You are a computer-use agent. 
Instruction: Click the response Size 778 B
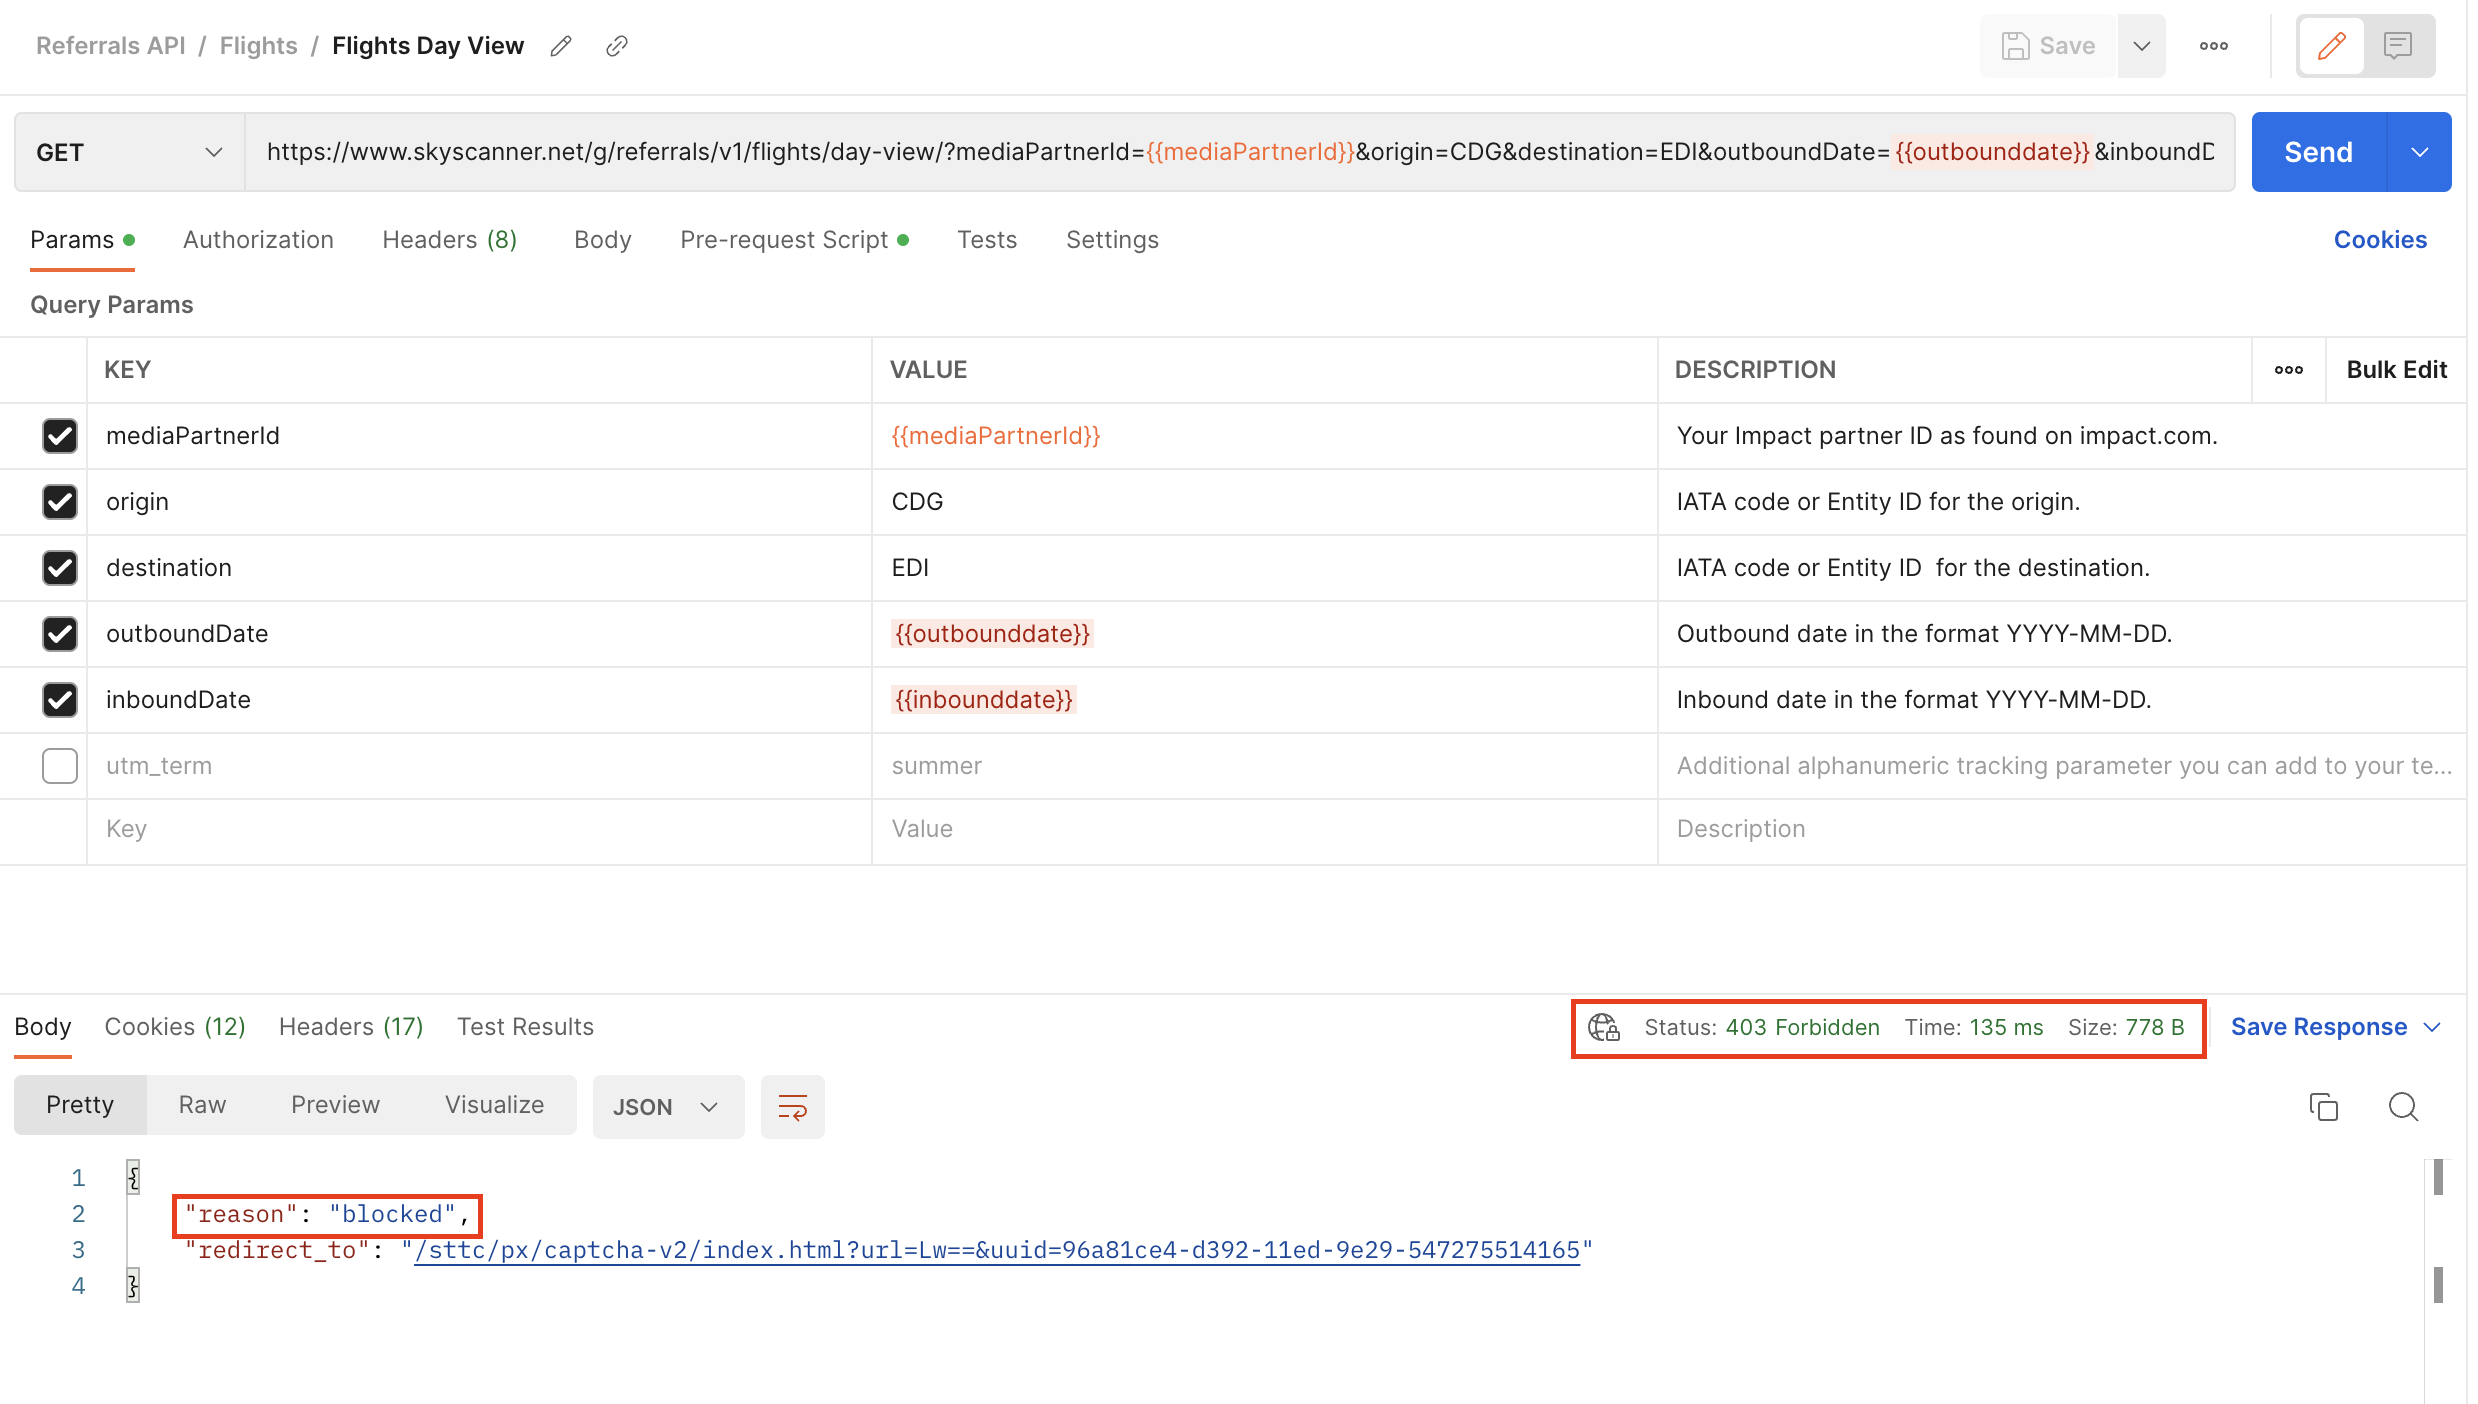(x=2126, y=1027)
